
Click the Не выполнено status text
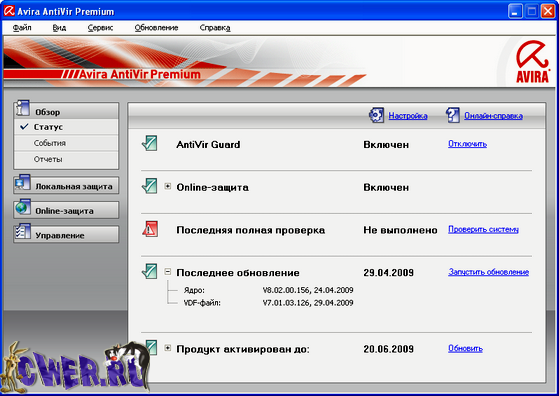[x=400, y=230]
